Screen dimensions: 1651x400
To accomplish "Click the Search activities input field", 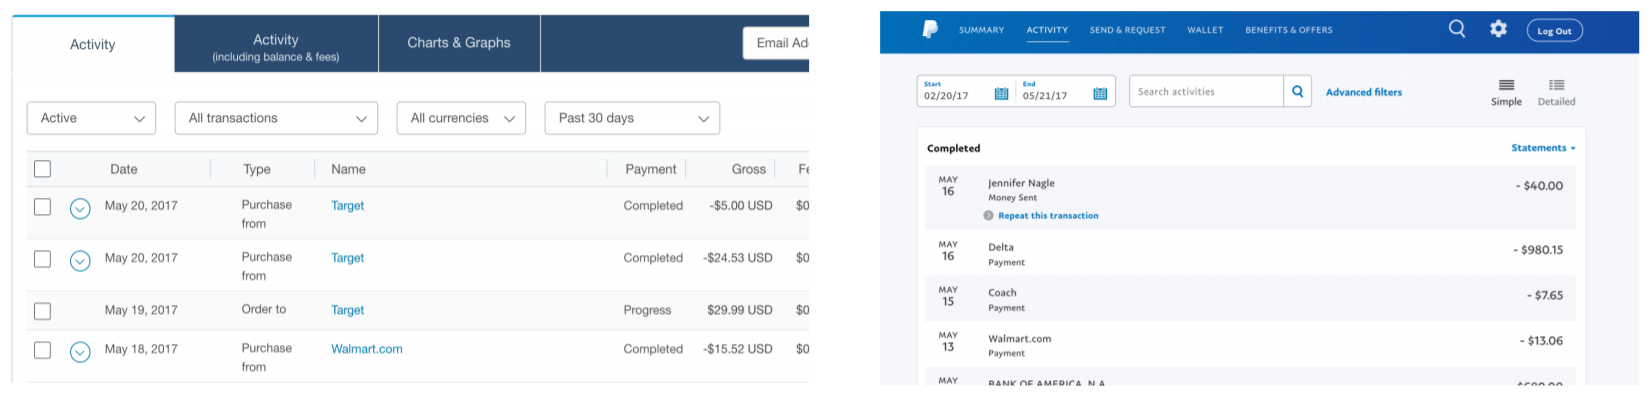I will point(1206,92).
